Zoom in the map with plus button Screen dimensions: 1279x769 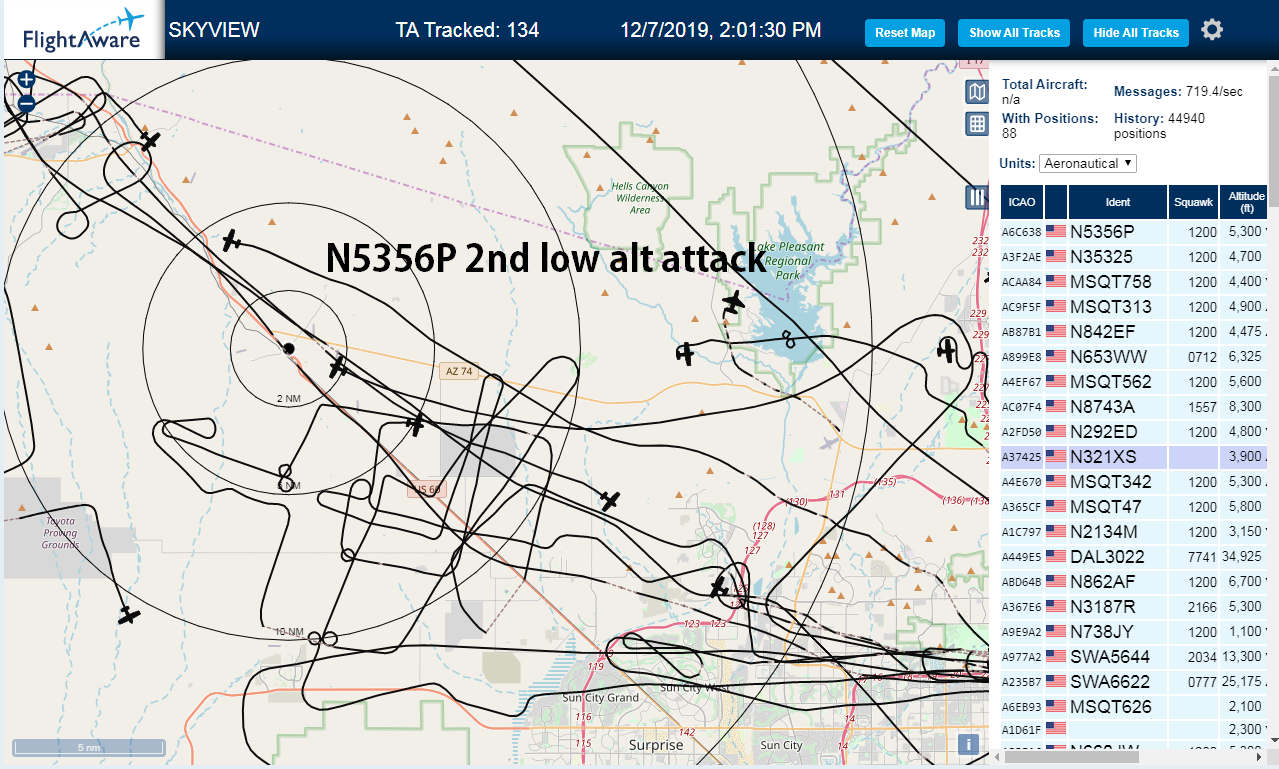pos(27,80)
